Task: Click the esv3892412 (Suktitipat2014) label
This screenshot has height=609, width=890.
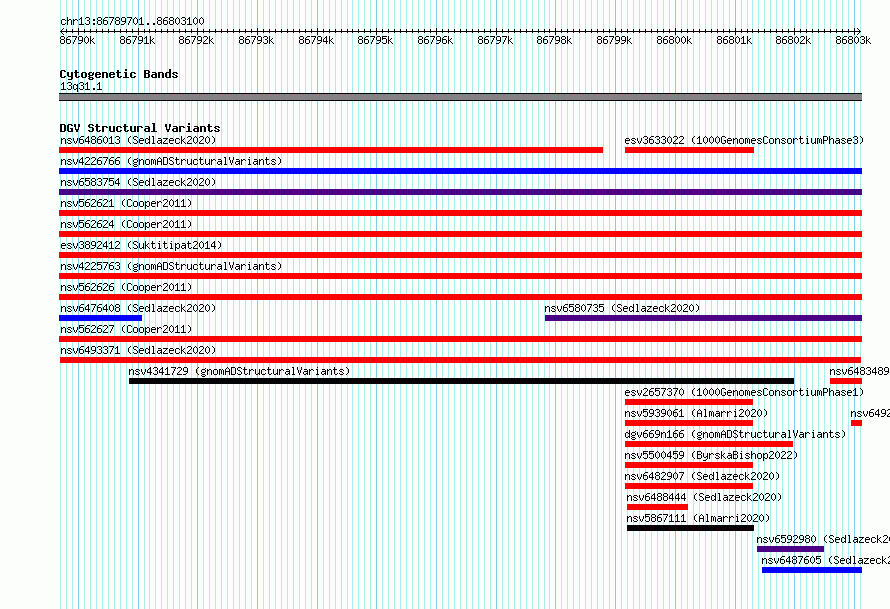Action: click(141, 245)
